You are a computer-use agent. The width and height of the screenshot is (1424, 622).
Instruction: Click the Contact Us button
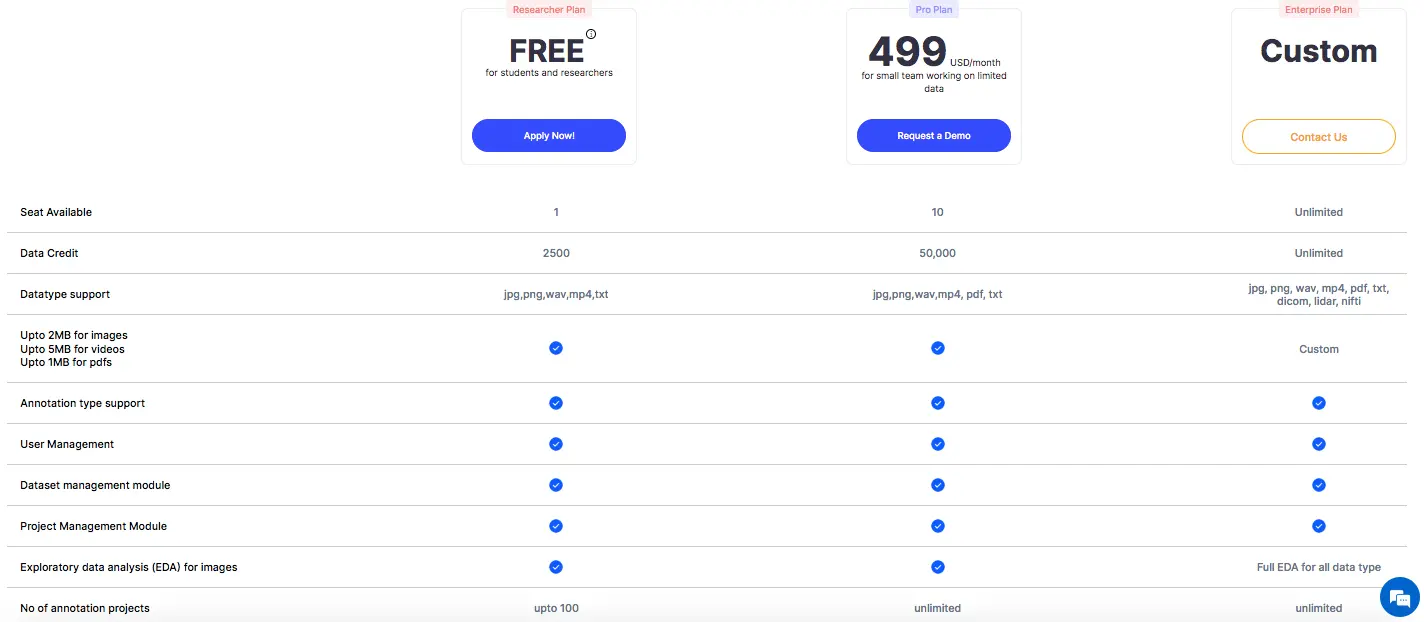pyautogui.click(x=1319, y=137)
